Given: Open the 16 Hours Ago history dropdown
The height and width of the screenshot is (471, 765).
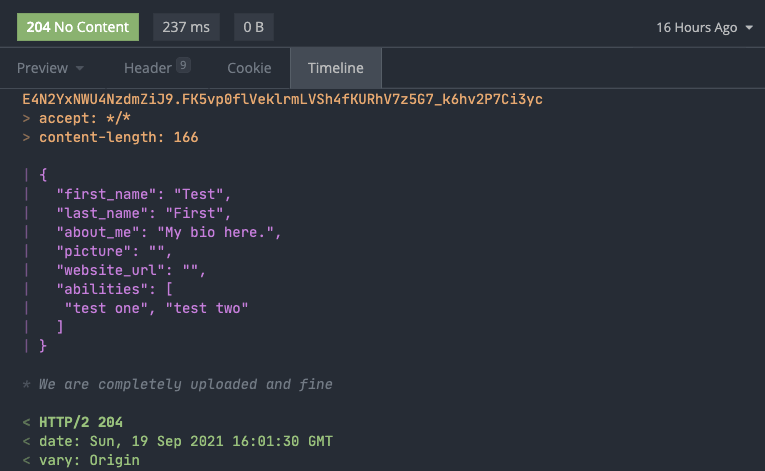Looking at the screenshot, I should (x=705, y=28).
